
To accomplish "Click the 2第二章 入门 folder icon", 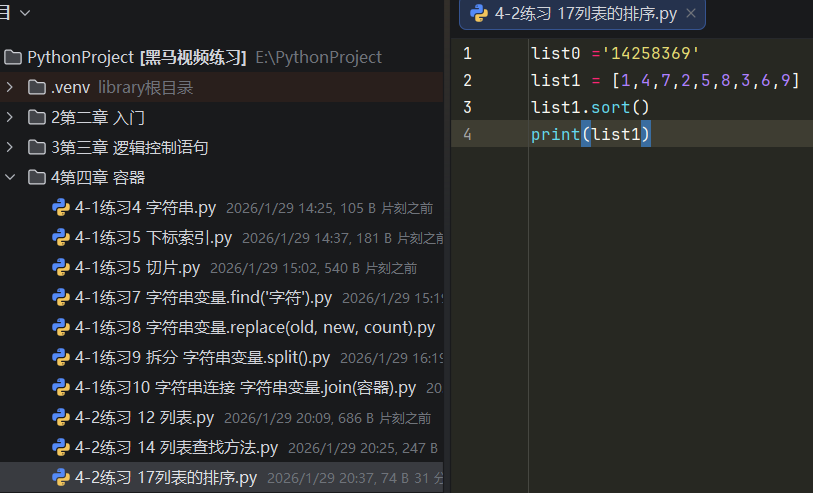I will [36, 117].
